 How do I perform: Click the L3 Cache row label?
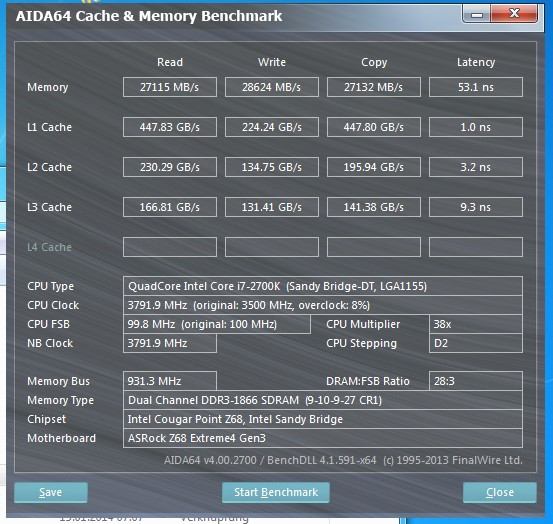click(49, 207)
